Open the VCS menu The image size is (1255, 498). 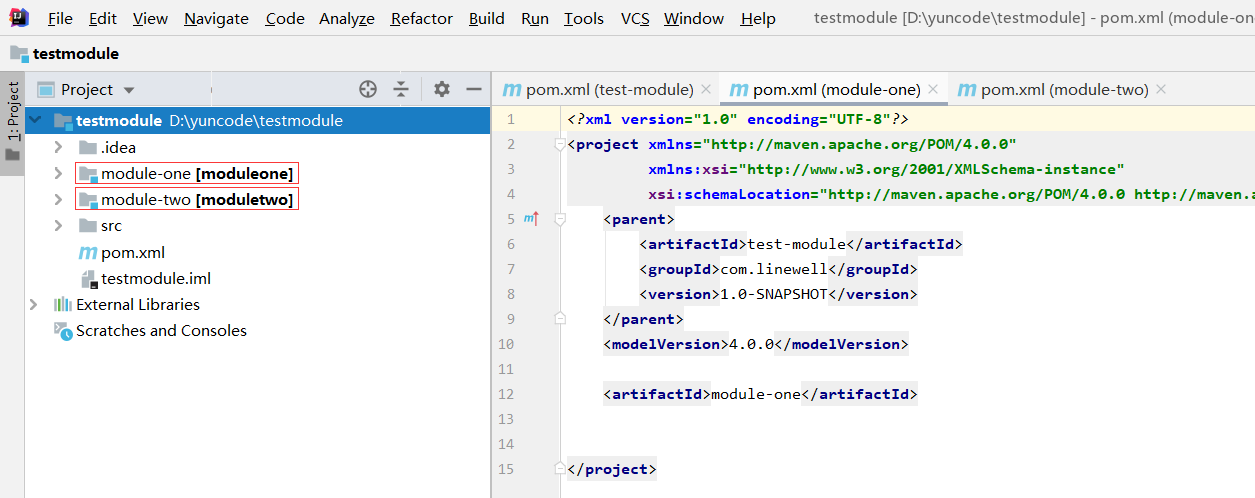635,18
